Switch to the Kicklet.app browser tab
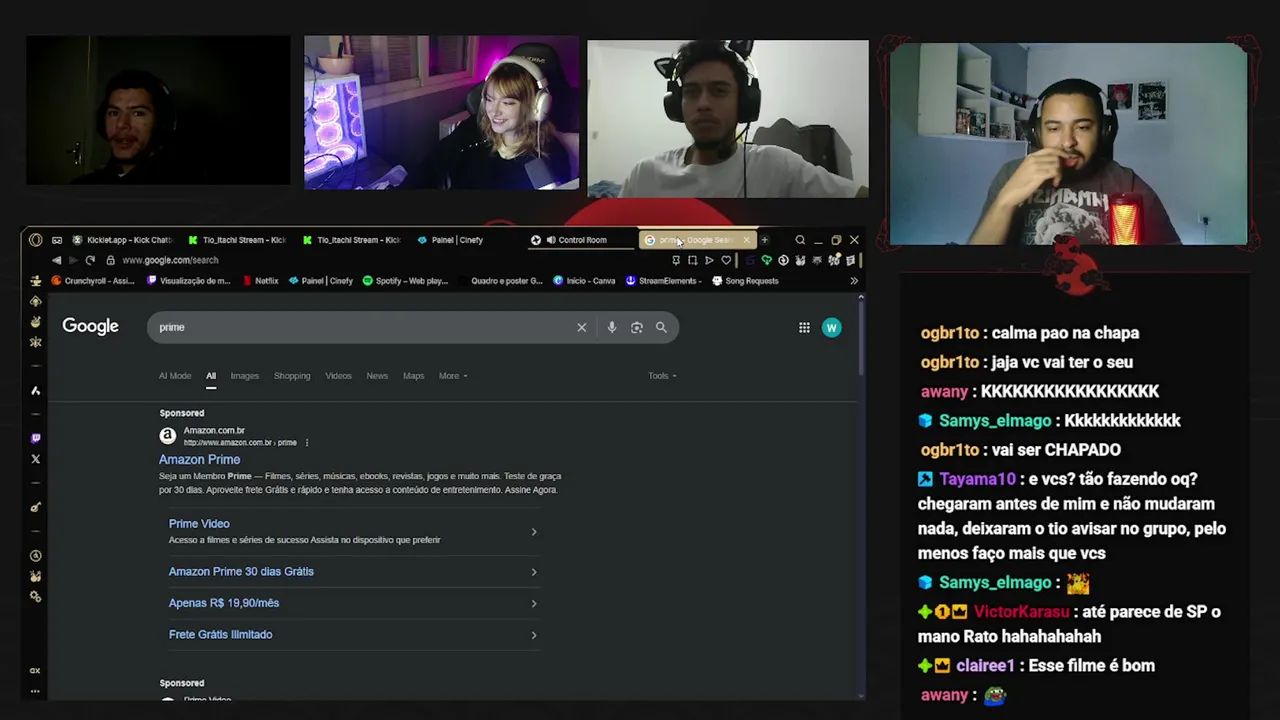This screenshot has width=1280, height=720. pyautogui.click(x=122, y=240)
